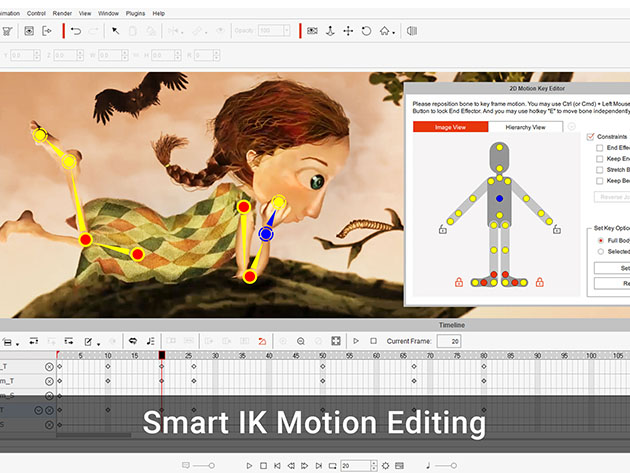Click the timeline track collapse icon
The width and height of the screenshot is (630, 473).
34,341
